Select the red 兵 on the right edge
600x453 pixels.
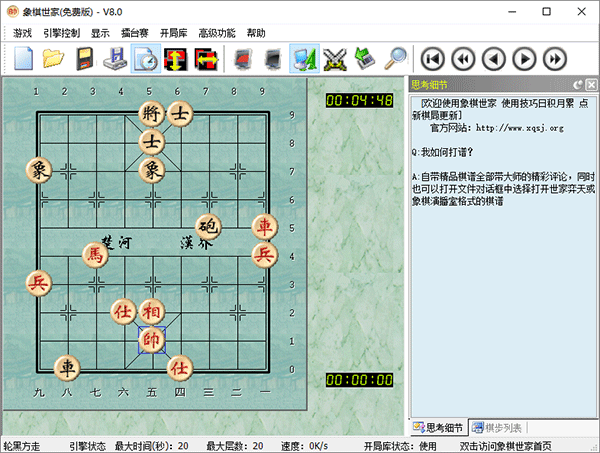(265, 255)
